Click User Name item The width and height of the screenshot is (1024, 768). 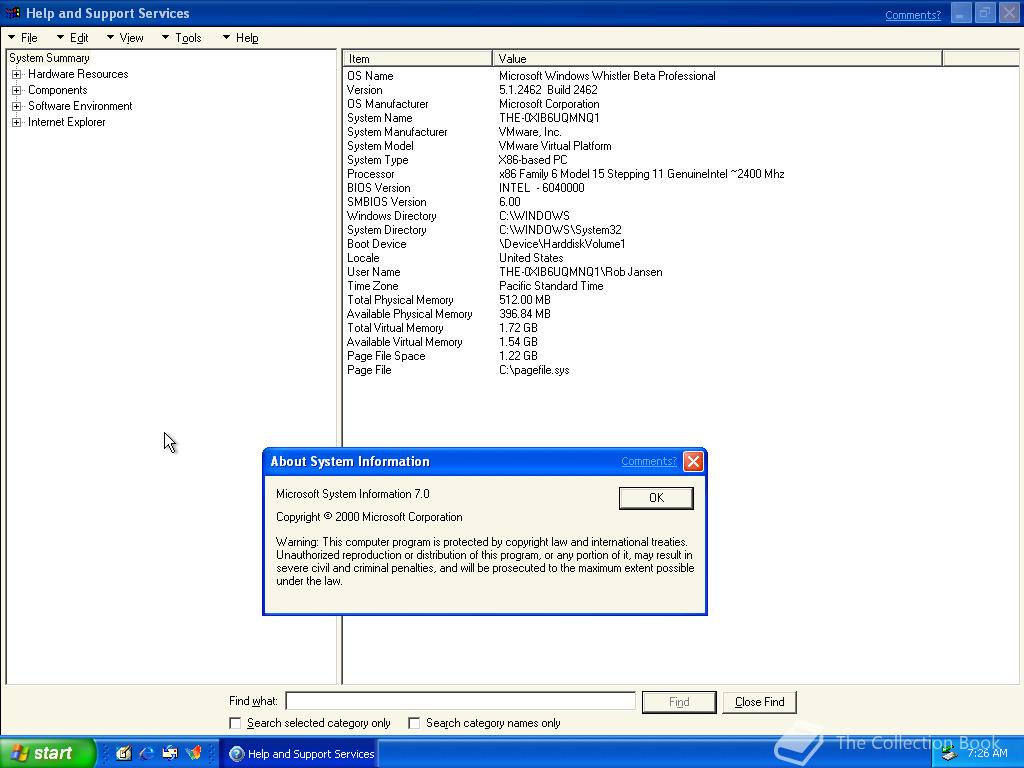pyautogui.click(x=374, y=272)
